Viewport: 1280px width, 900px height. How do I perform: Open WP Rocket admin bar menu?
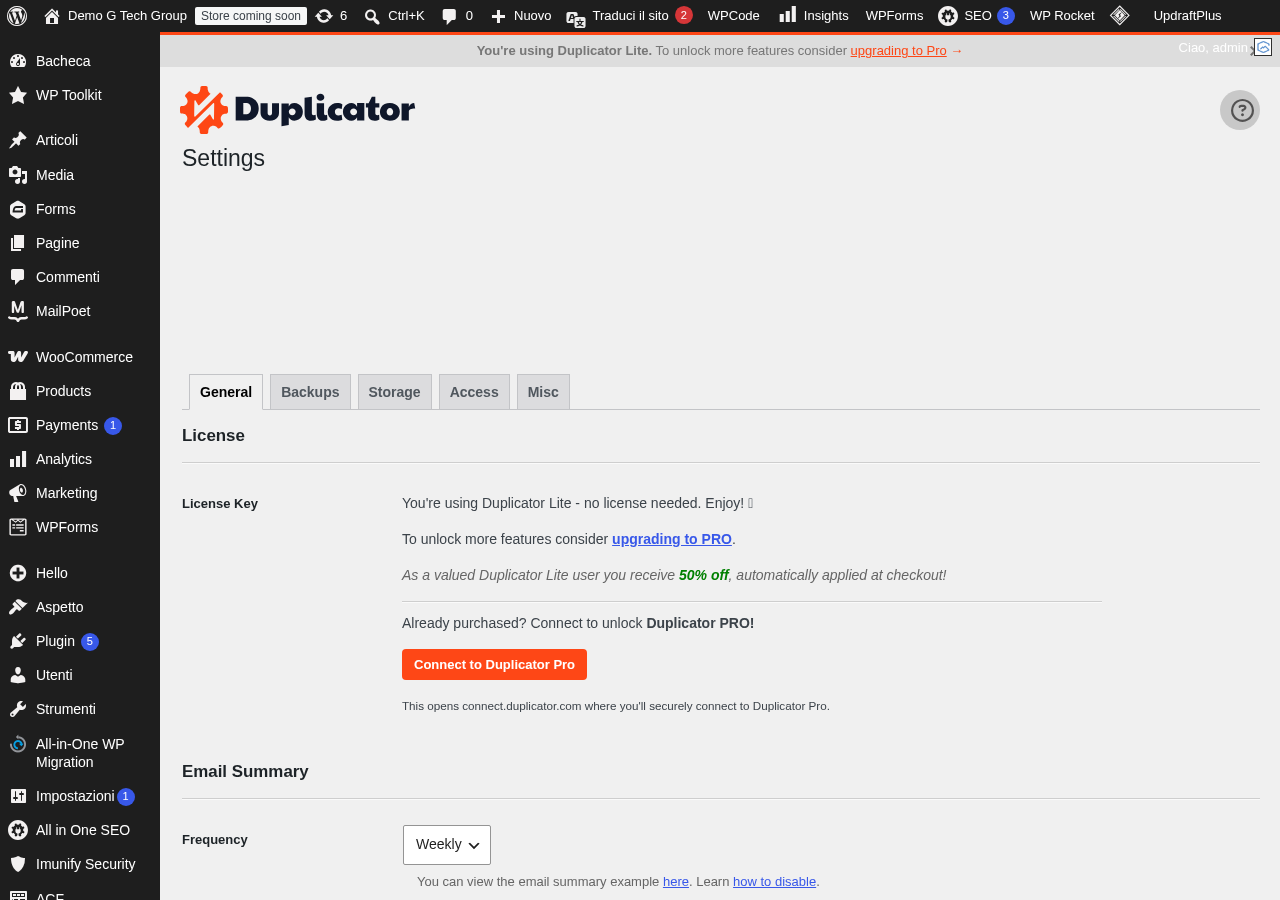(1062, 16)
